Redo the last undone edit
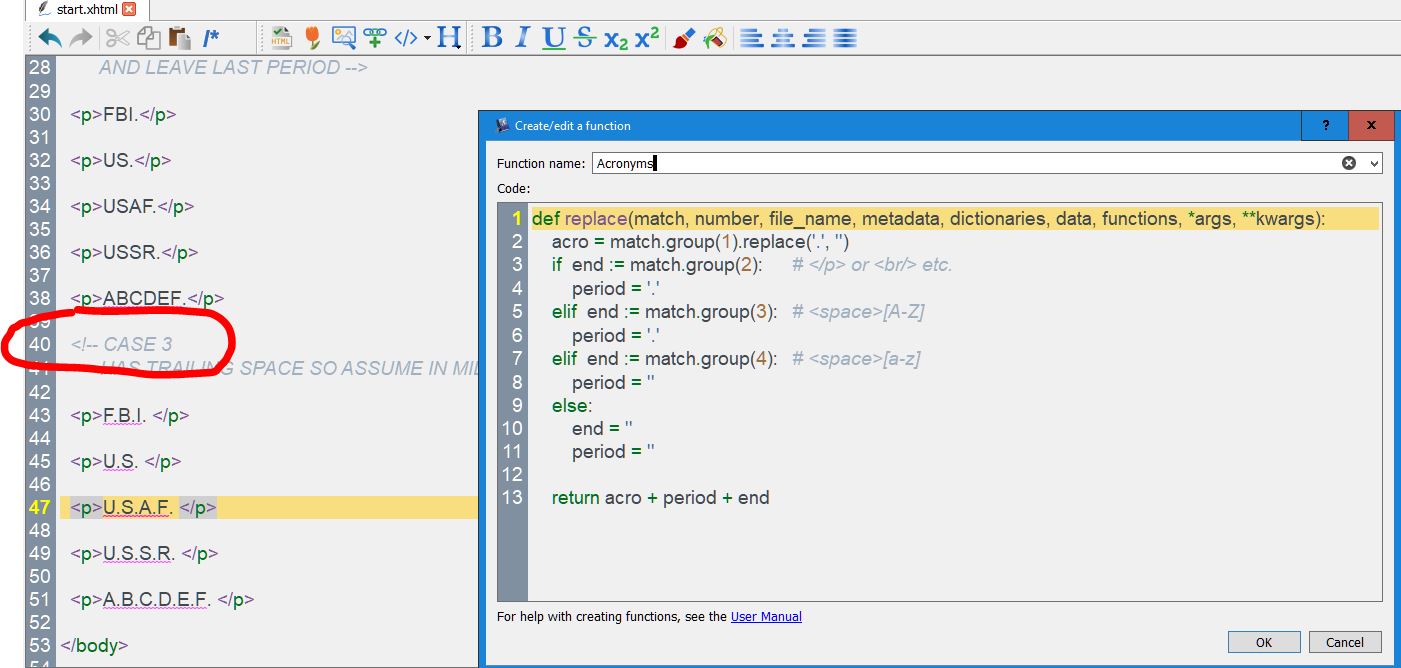The width and height of the screenshot is (1401, 668). 81,38
